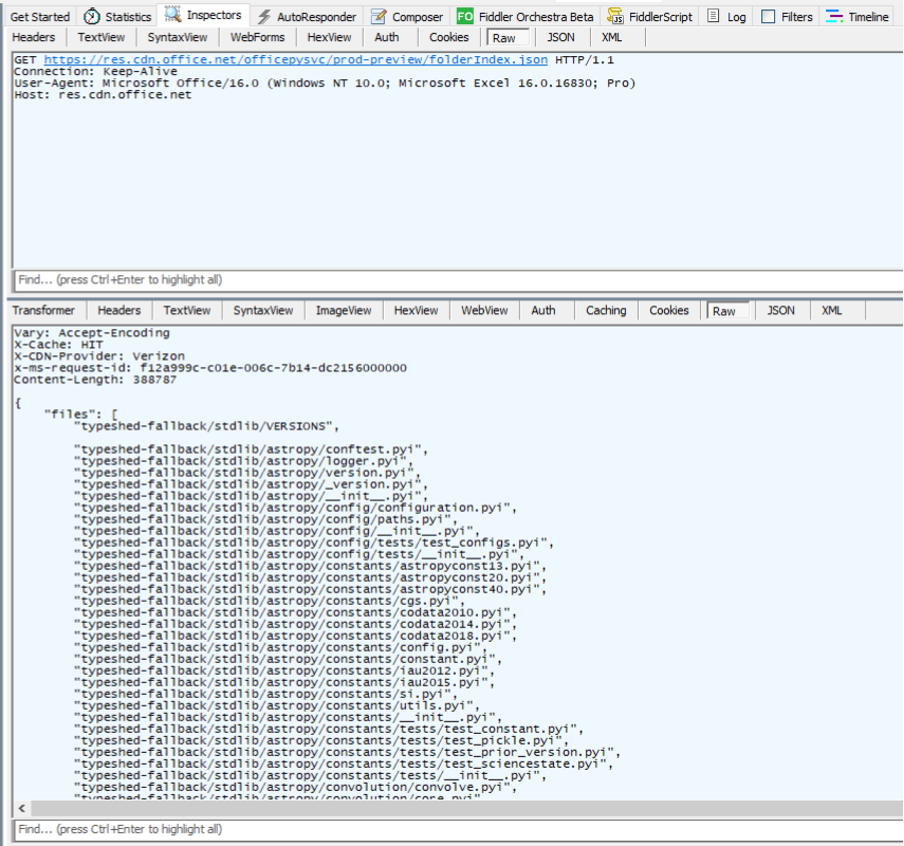Click the constants/tests/test_pickle.pyi entry
904x846 pixels.
click(x=322, y=740)
